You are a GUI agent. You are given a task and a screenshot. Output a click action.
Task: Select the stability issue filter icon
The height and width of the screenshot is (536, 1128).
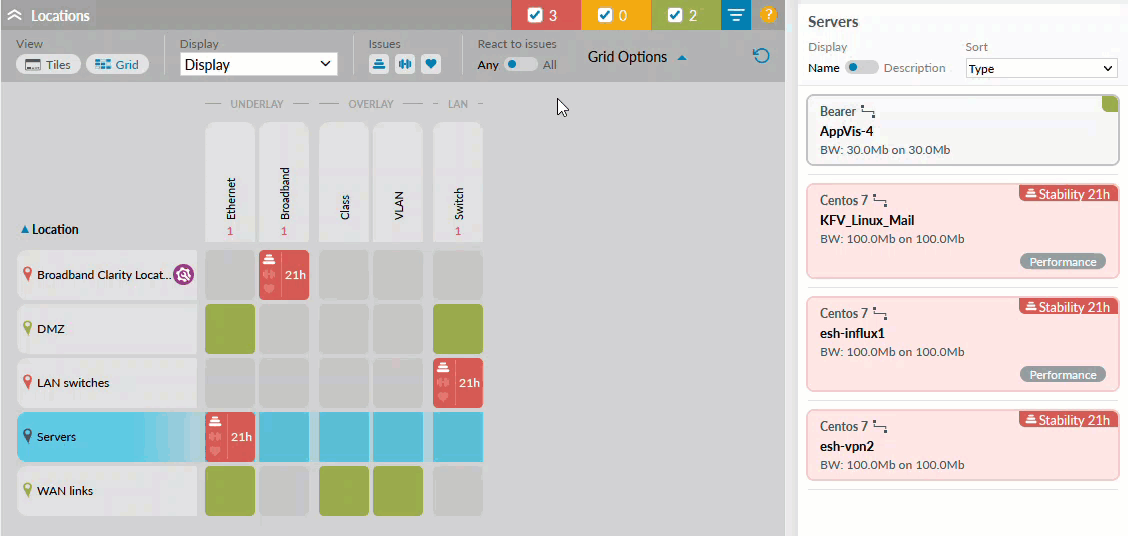pos(379,64)
